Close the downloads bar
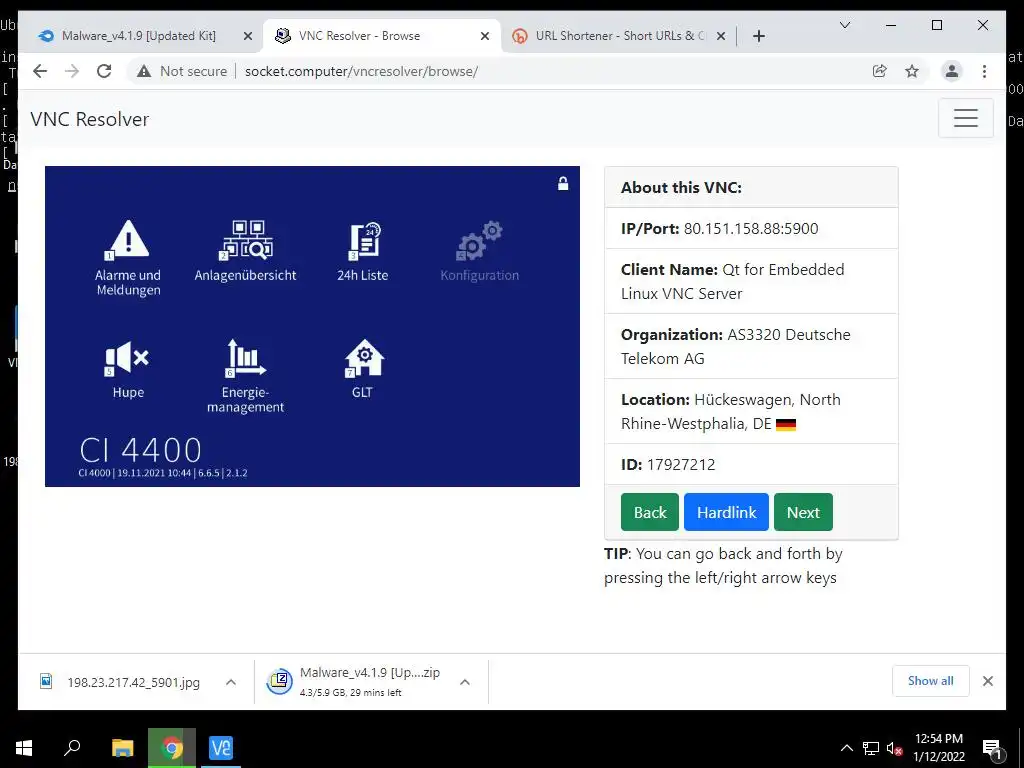 [x=987, y=681]
